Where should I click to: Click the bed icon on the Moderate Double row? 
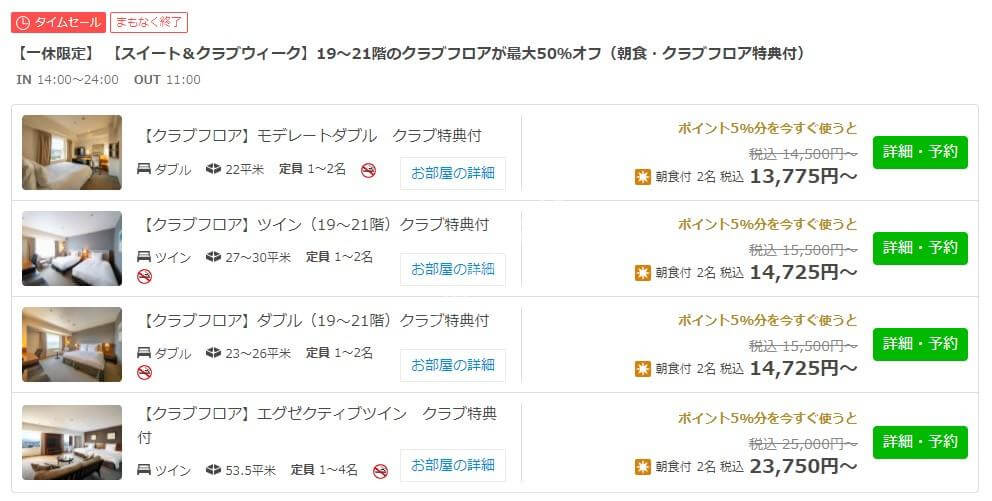144,169
